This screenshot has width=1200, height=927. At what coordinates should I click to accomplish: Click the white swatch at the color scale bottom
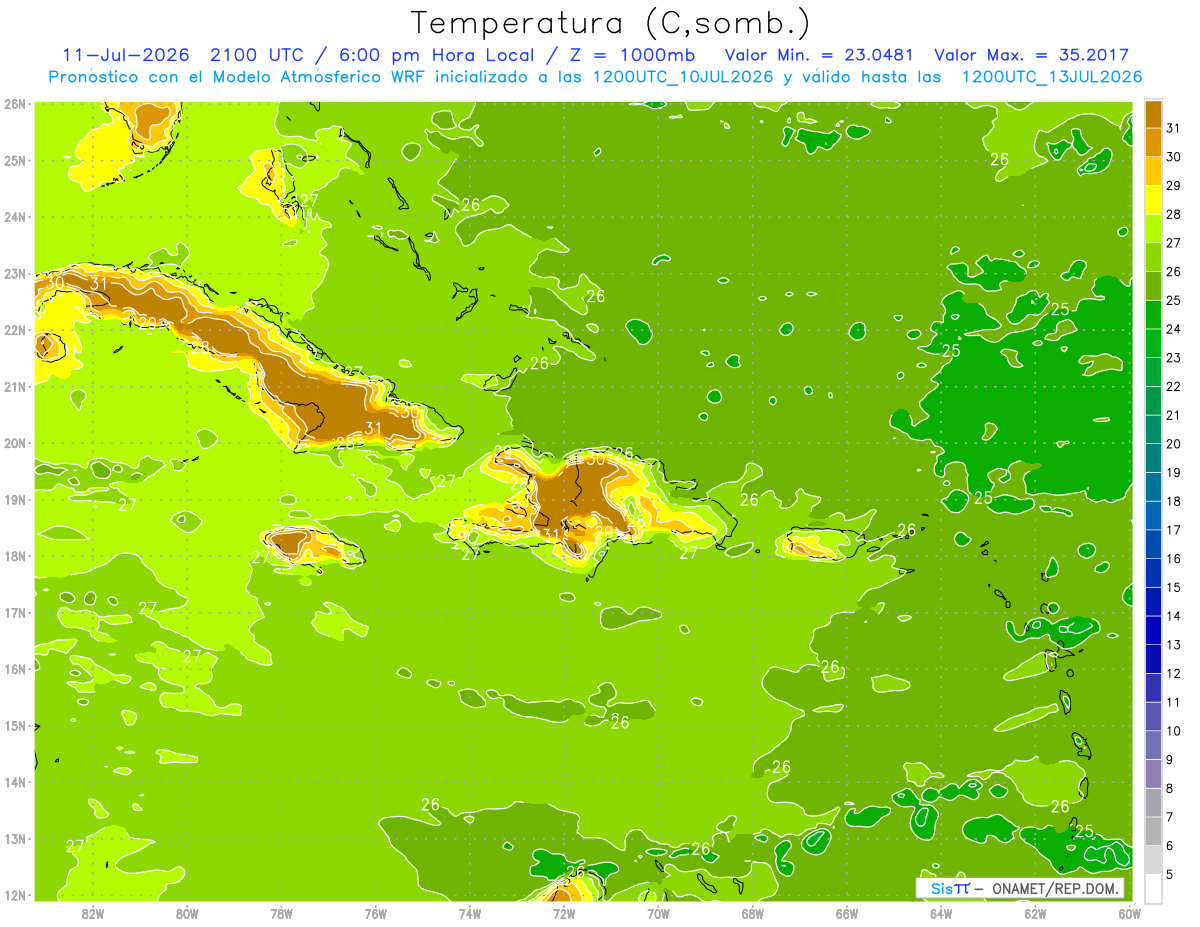click(x=1153, y=888)
